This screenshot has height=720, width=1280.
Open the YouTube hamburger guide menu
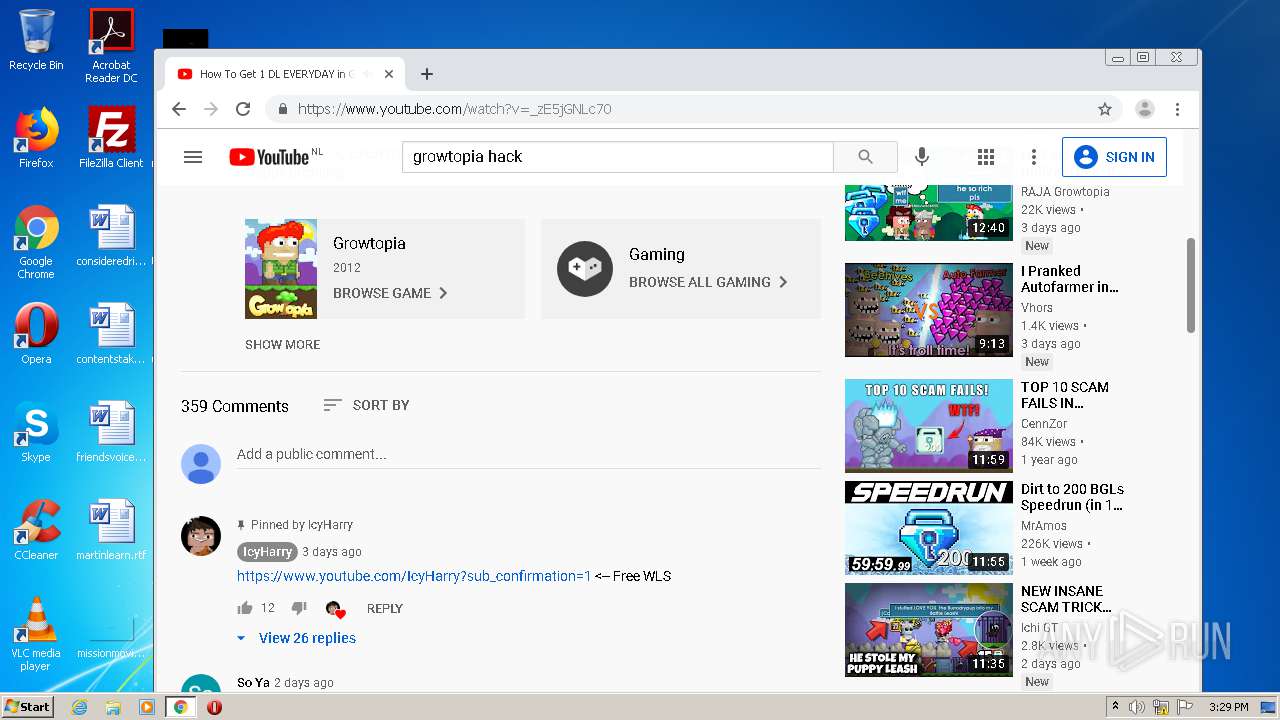click(193, 157)
